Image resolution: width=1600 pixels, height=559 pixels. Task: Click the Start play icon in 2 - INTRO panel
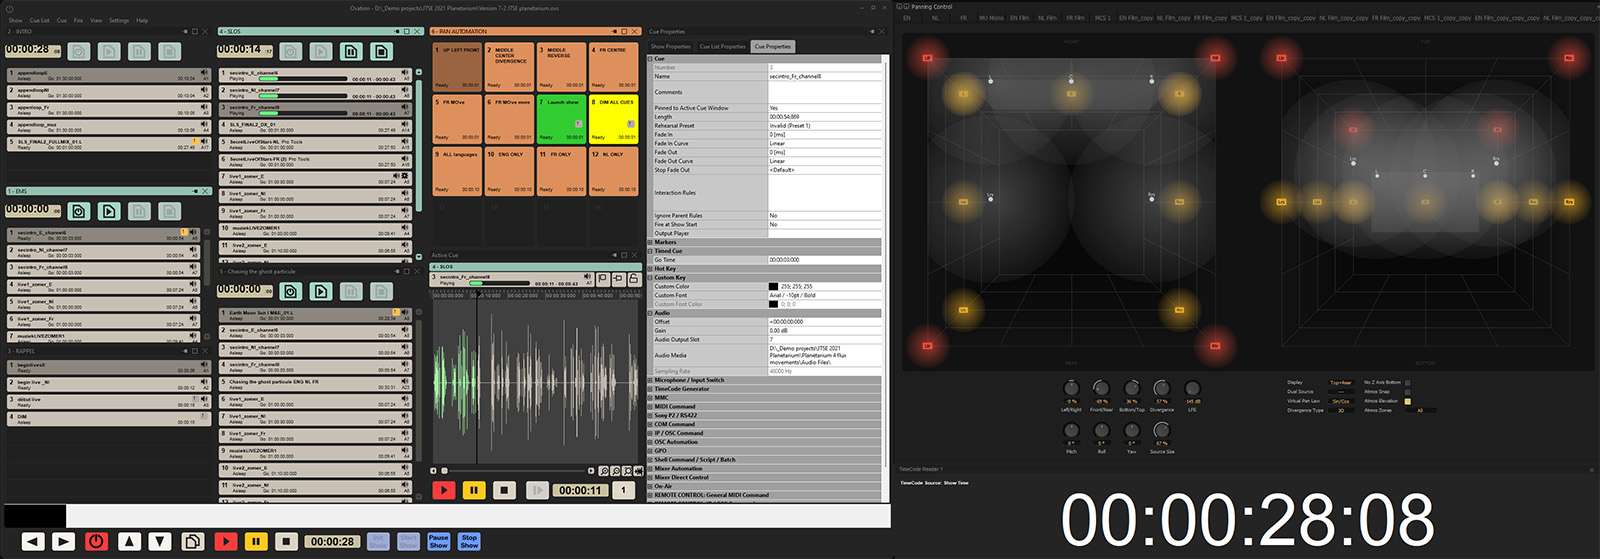(x=109, y=51)
